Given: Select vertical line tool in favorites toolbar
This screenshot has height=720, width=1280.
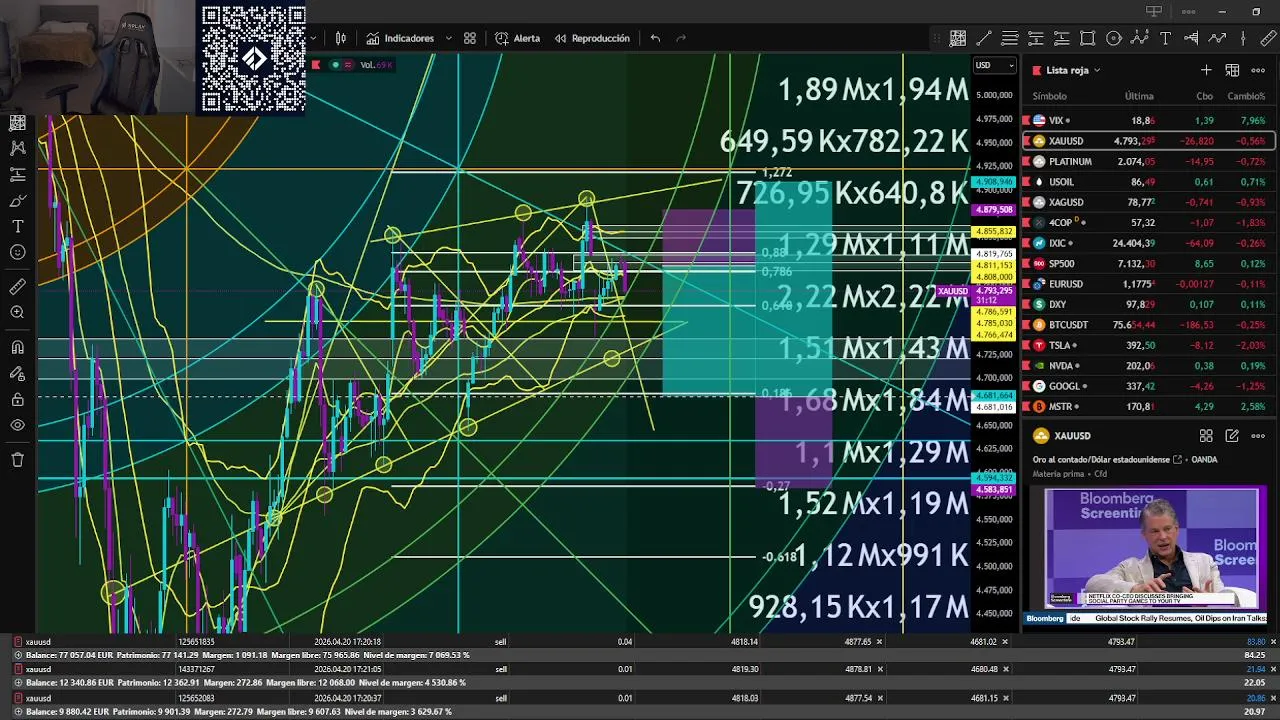Looking at the screenshot, I should (x=1244, y=38).
